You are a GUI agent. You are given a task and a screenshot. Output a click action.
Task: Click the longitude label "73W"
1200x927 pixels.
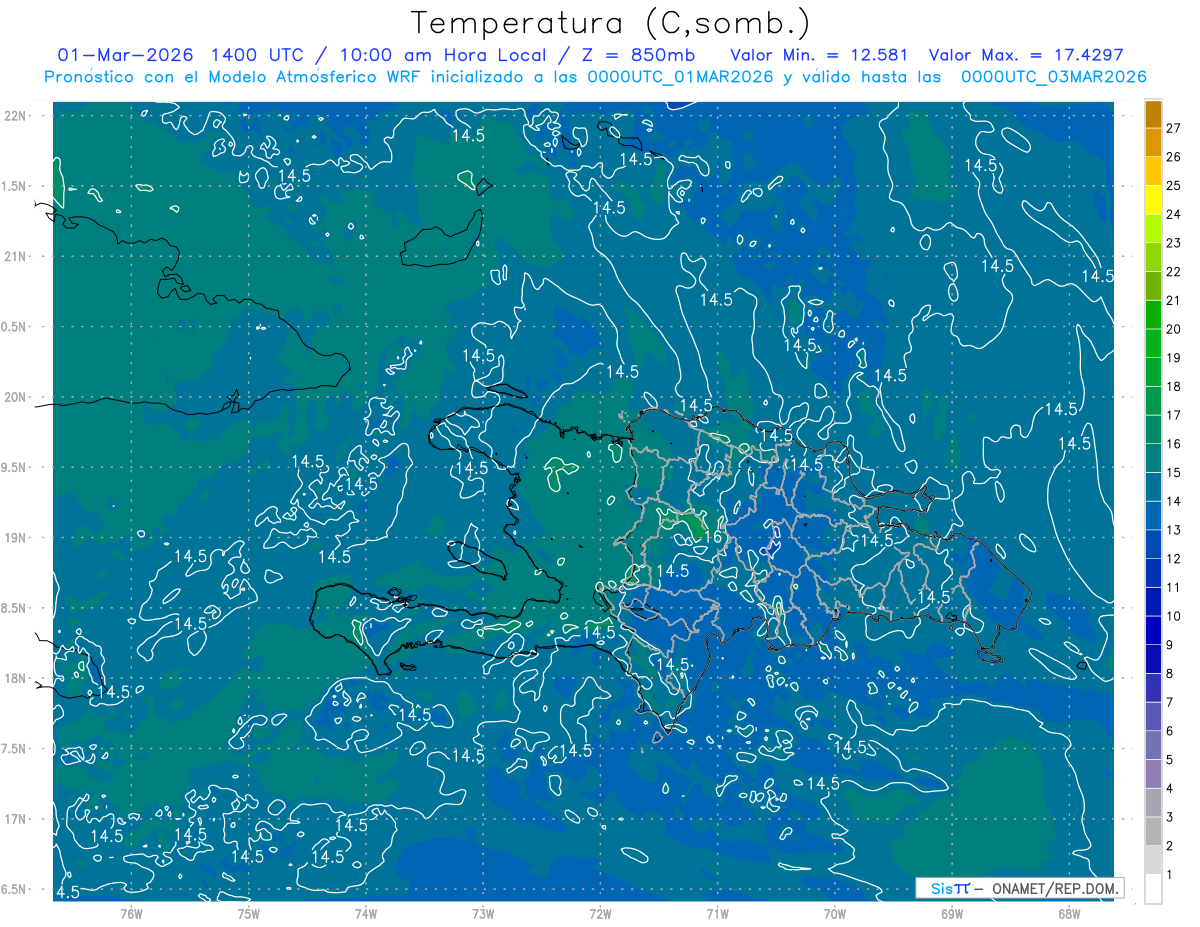483,914
